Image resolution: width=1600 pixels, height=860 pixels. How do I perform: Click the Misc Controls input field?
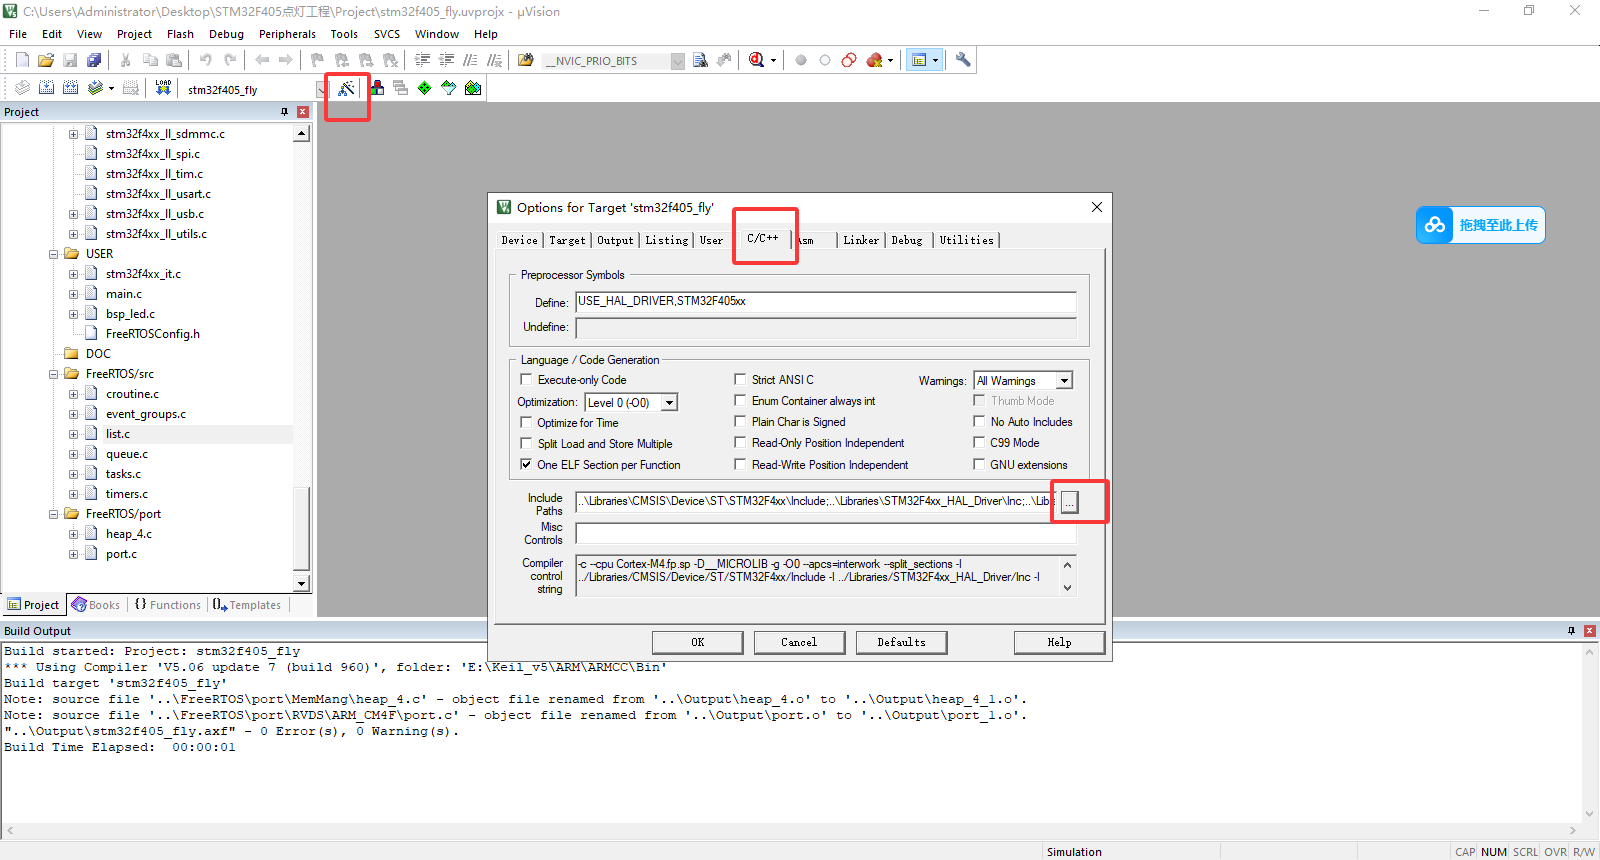click(826, 533)
